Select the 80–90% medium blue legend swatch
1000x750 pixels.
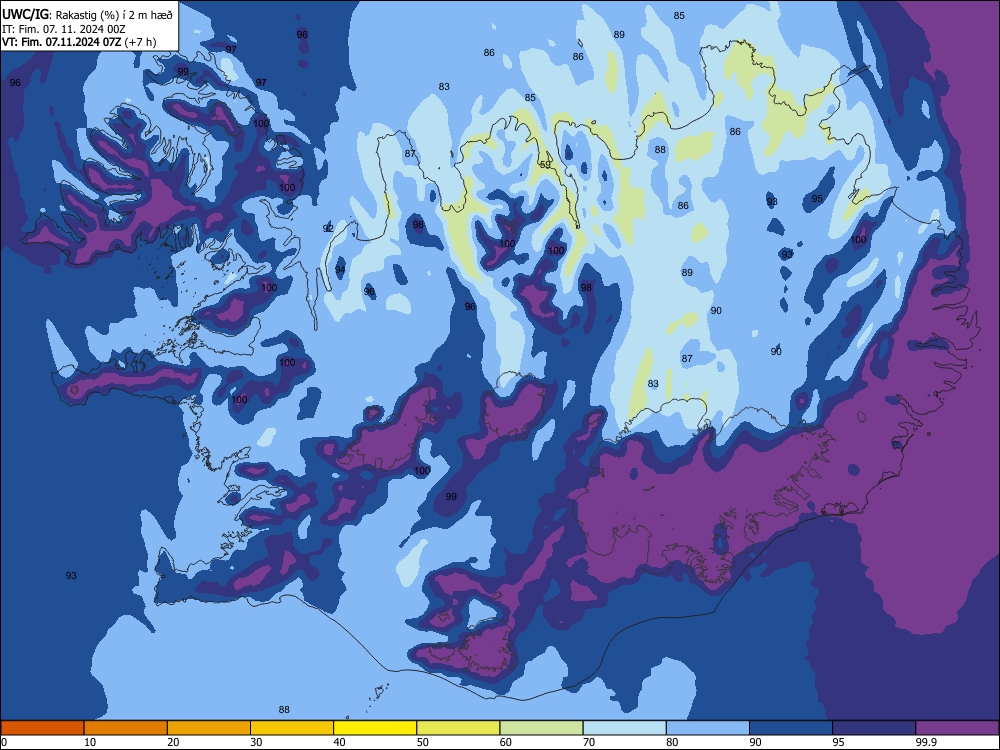pyautogui.click(x=708, y=728)
